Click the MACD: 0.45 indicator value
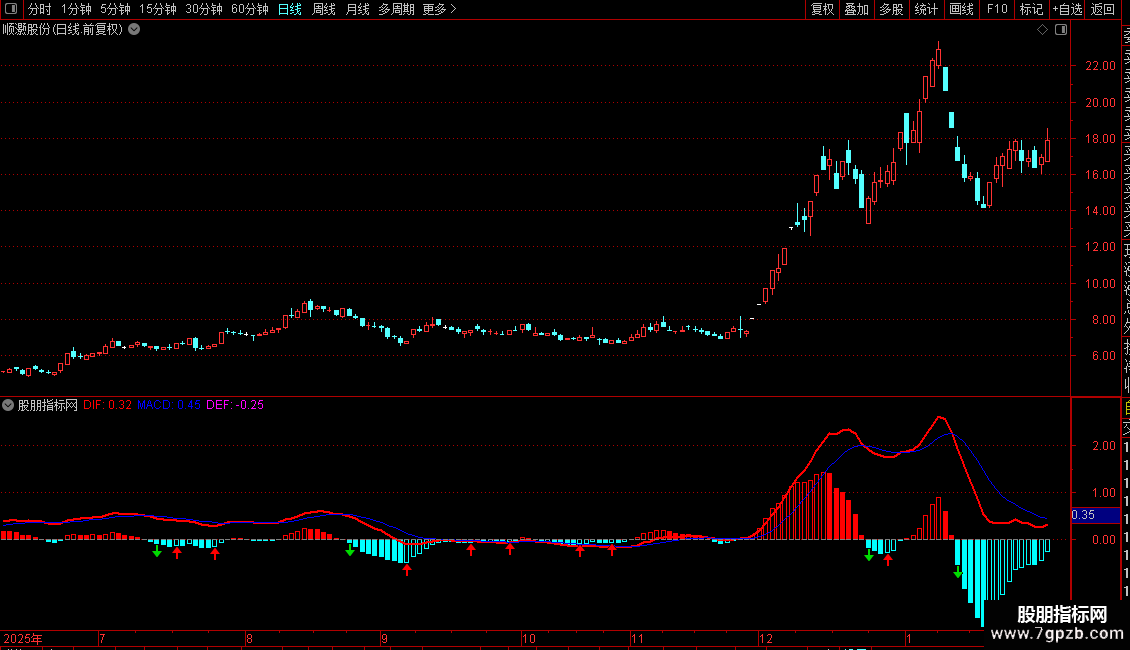 tap(169, 405)
